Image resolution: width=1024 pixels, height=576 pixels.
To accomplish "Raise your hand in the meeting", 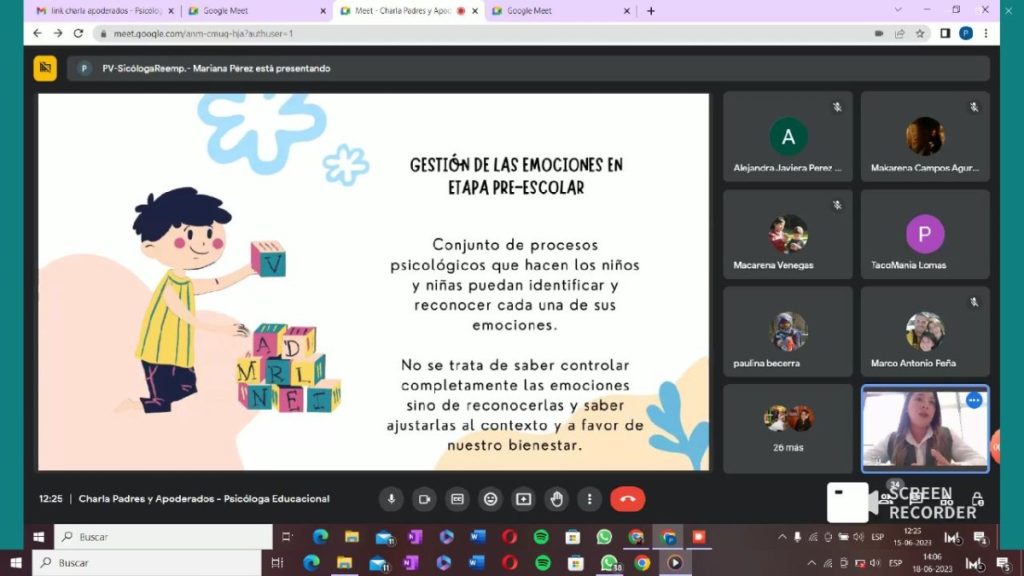I will (556, 499).
